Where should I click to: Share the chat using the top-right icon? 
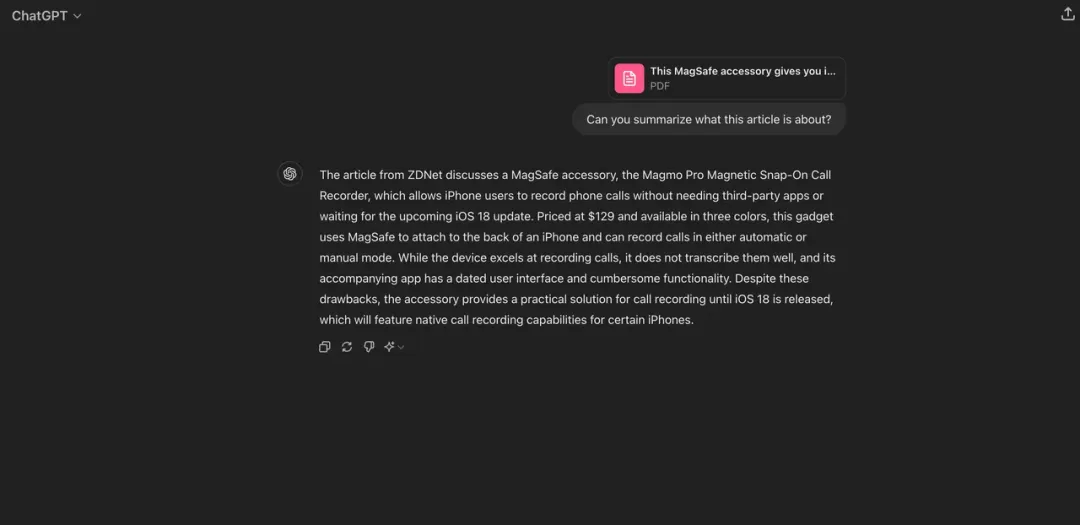pyautogui.click(x=1068, y=14)
